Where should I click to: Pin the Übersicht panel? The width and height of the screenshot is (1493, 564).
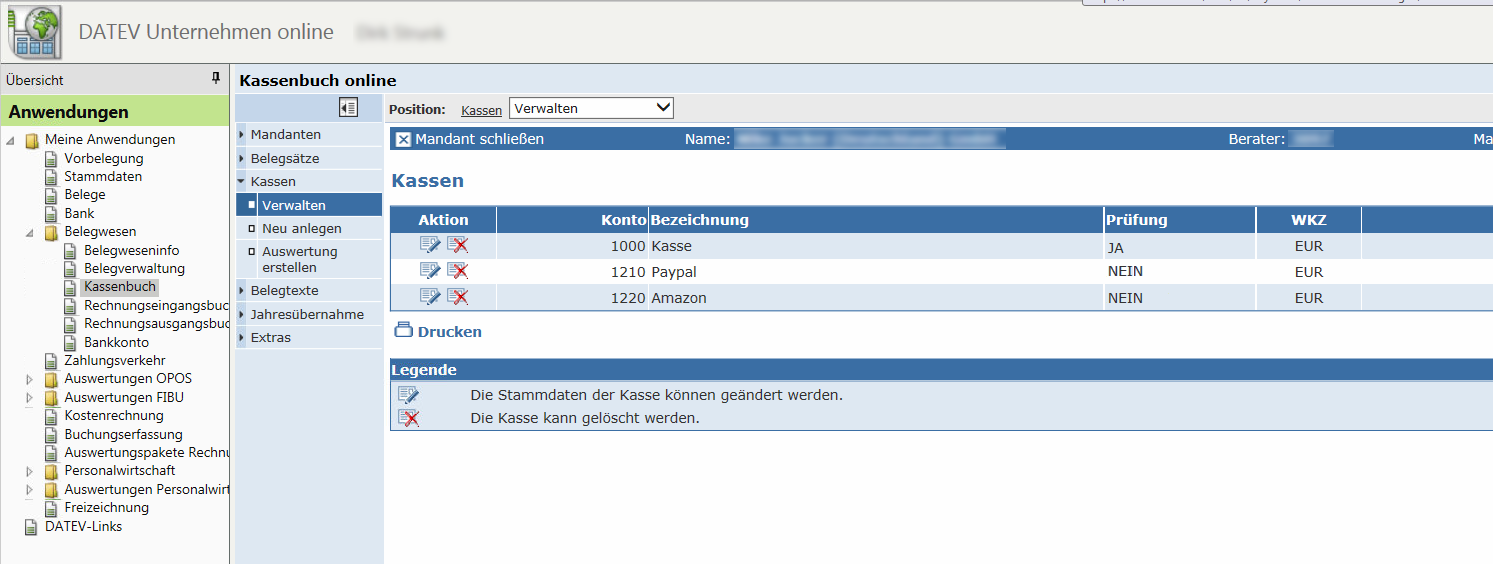(x=215, y=79)
